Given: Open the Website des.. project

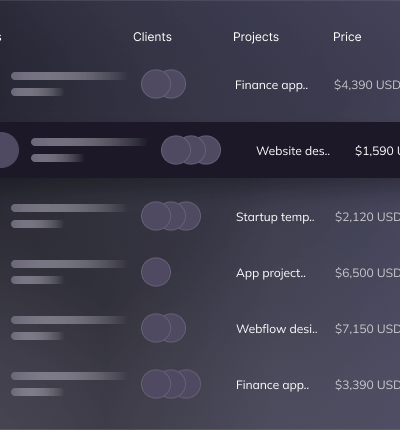Looking at the screenshot, I should pos(293,151).
